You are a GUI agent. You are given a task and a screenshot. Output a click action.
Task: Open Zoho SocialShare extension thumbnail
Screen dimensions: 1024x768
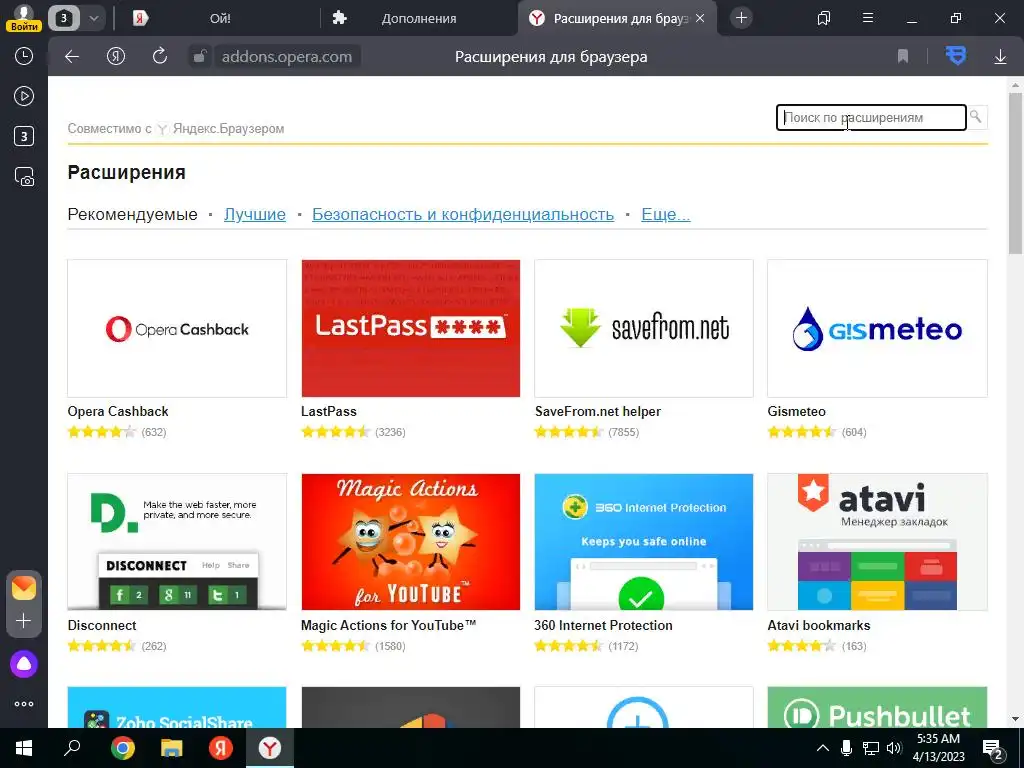(177, 707)
